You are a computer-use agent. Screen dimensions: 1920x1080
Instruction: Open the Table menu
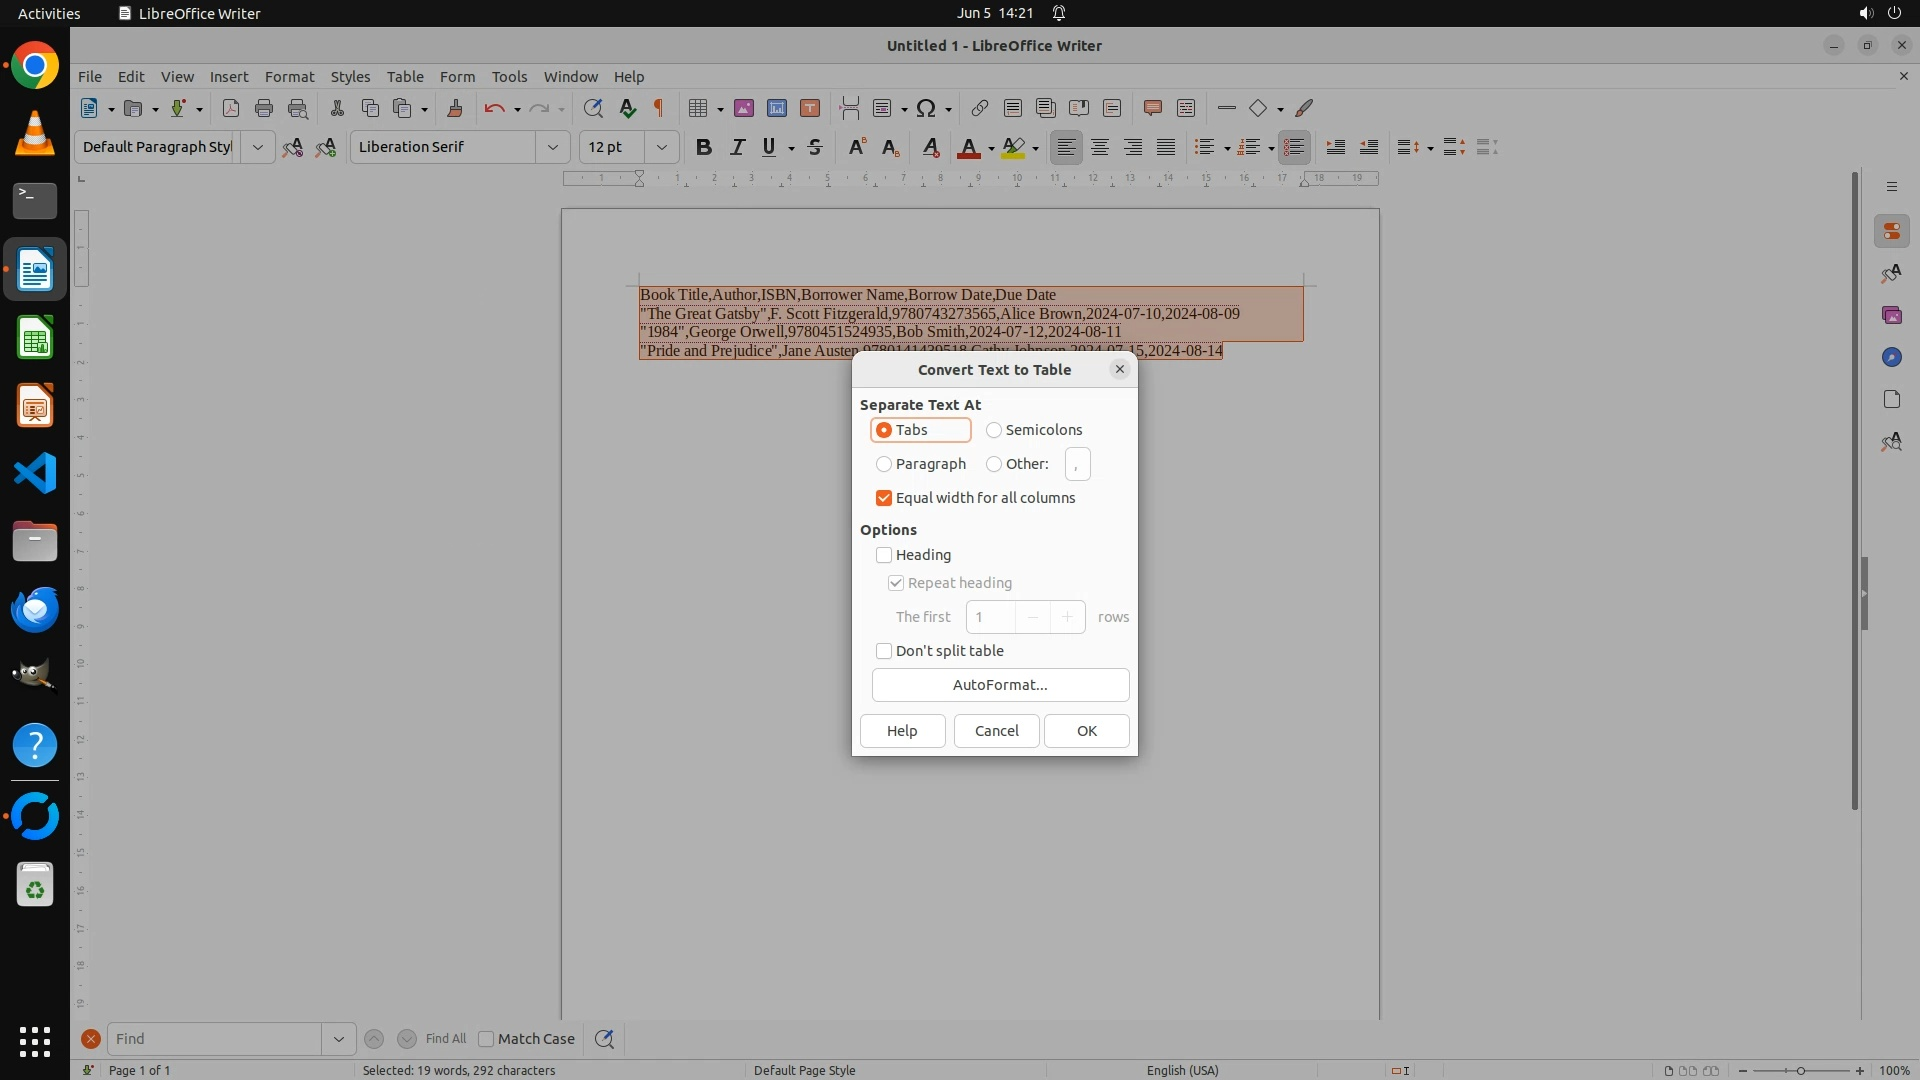[x=405, y=76]
